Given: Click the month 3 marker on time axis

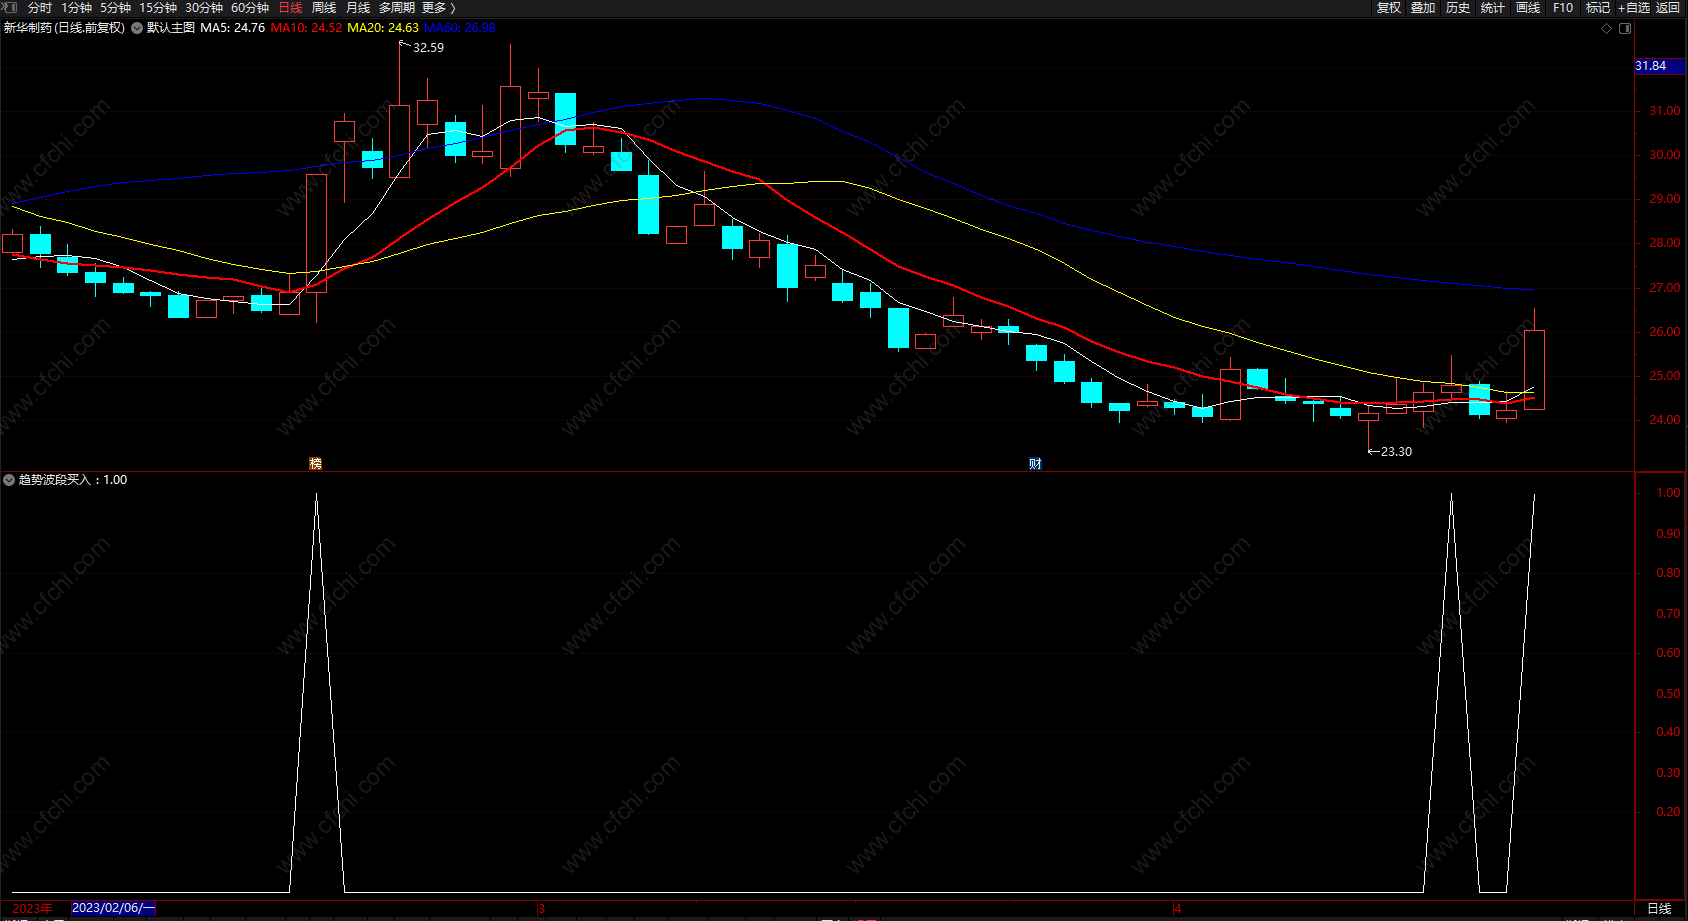Looking at the screenshot, I should [541, 908].
